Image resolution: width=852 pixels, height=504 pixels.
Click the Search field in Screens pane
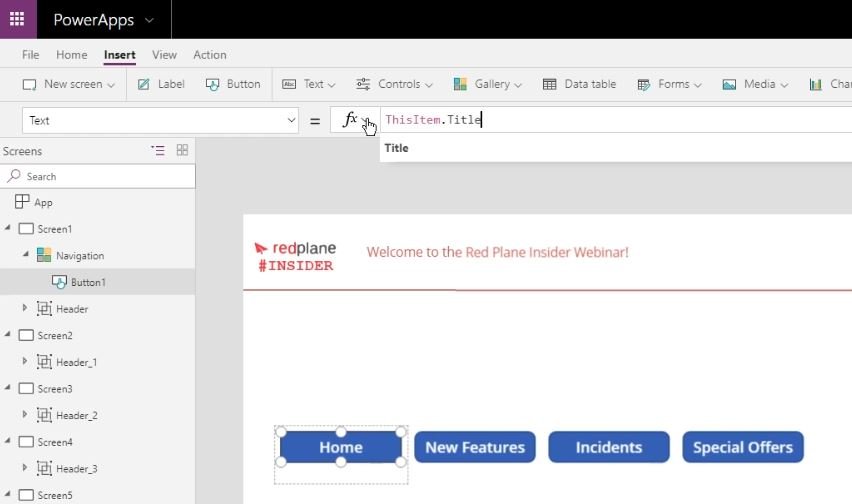98,177
